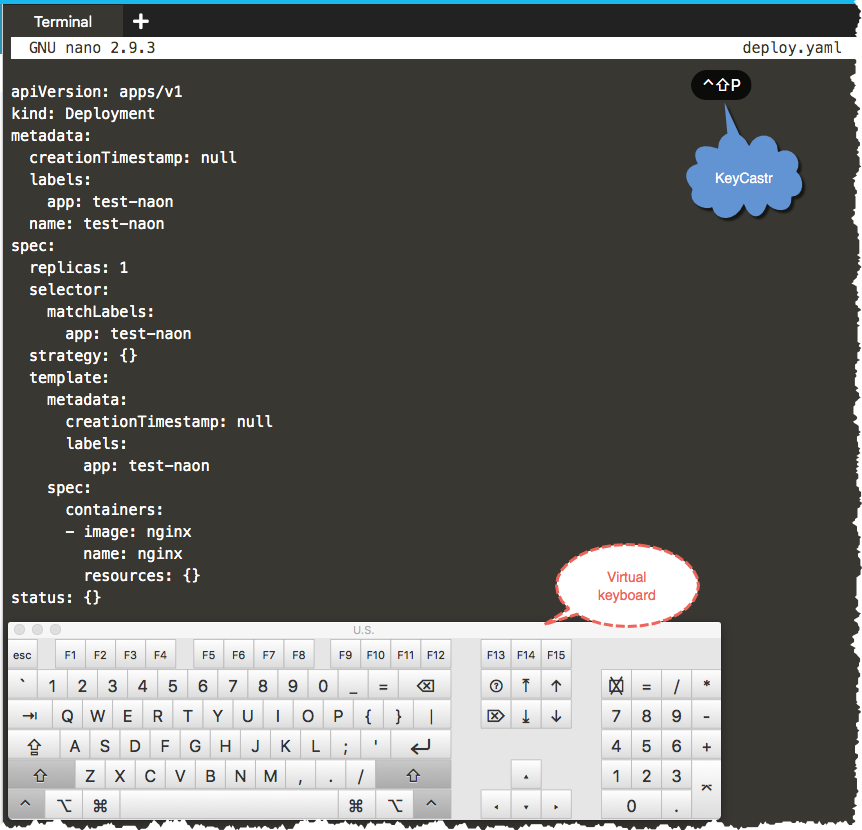Viewport: 862px width, 830px height.
Task: Click the Page Up key next to F15 column
Action: (556, 685)
